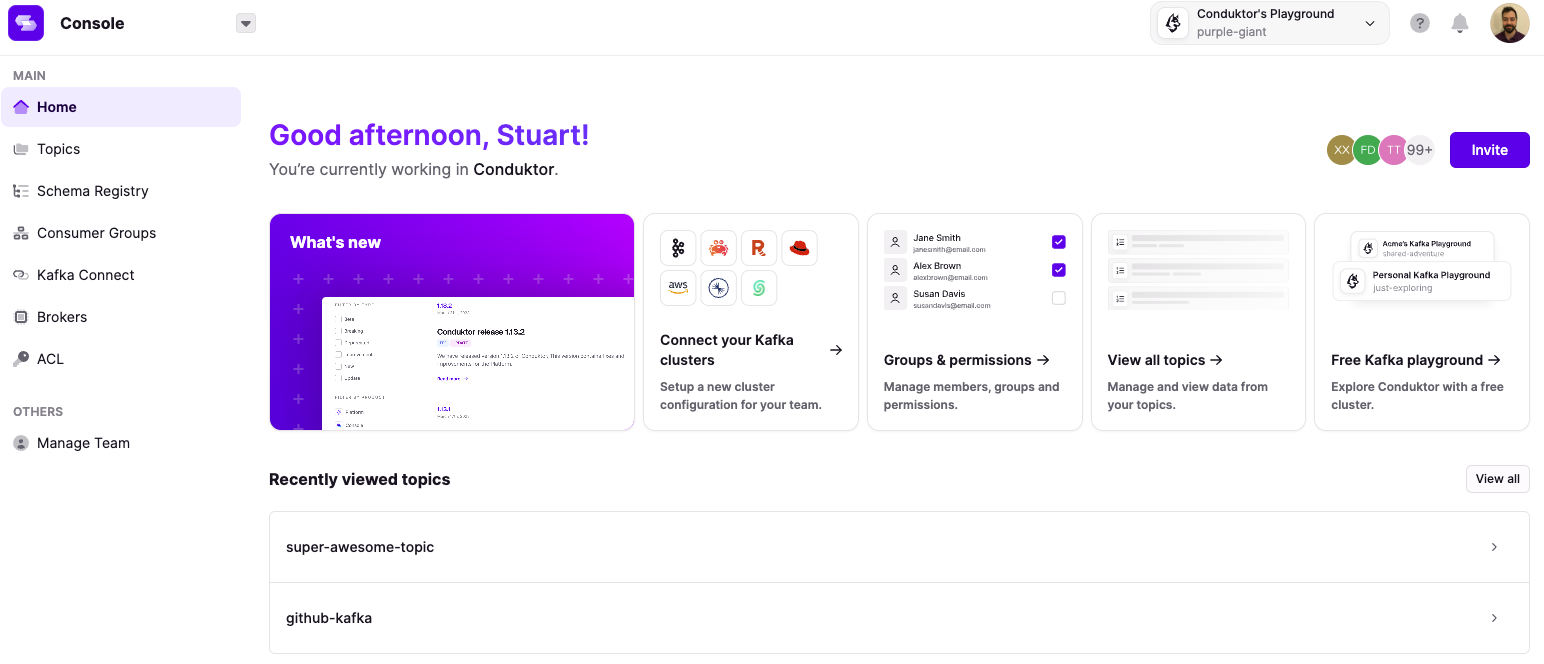Screen dimensions: 1544x664
Task: Click the Schema Registry sidebar icon
Action: point(20,191)
